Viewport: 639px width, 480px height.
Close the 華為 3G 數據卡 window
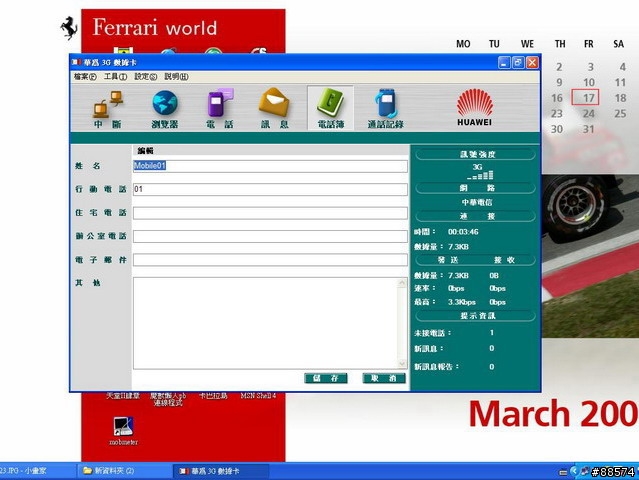point(532,63)
